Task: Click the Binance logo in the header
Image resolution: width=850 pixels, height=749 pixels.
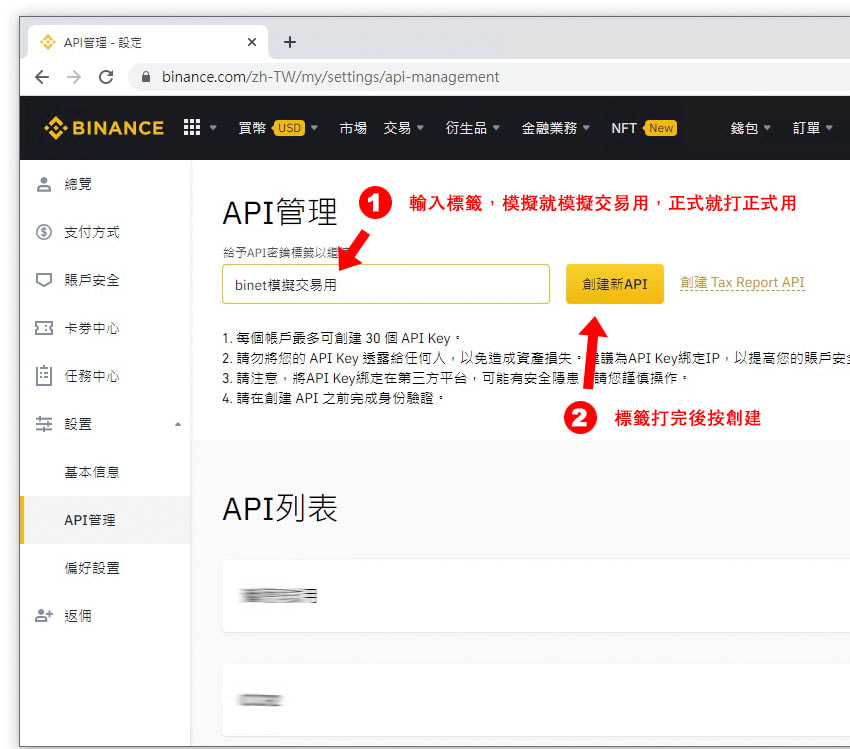Action: [x=104, y=128]
